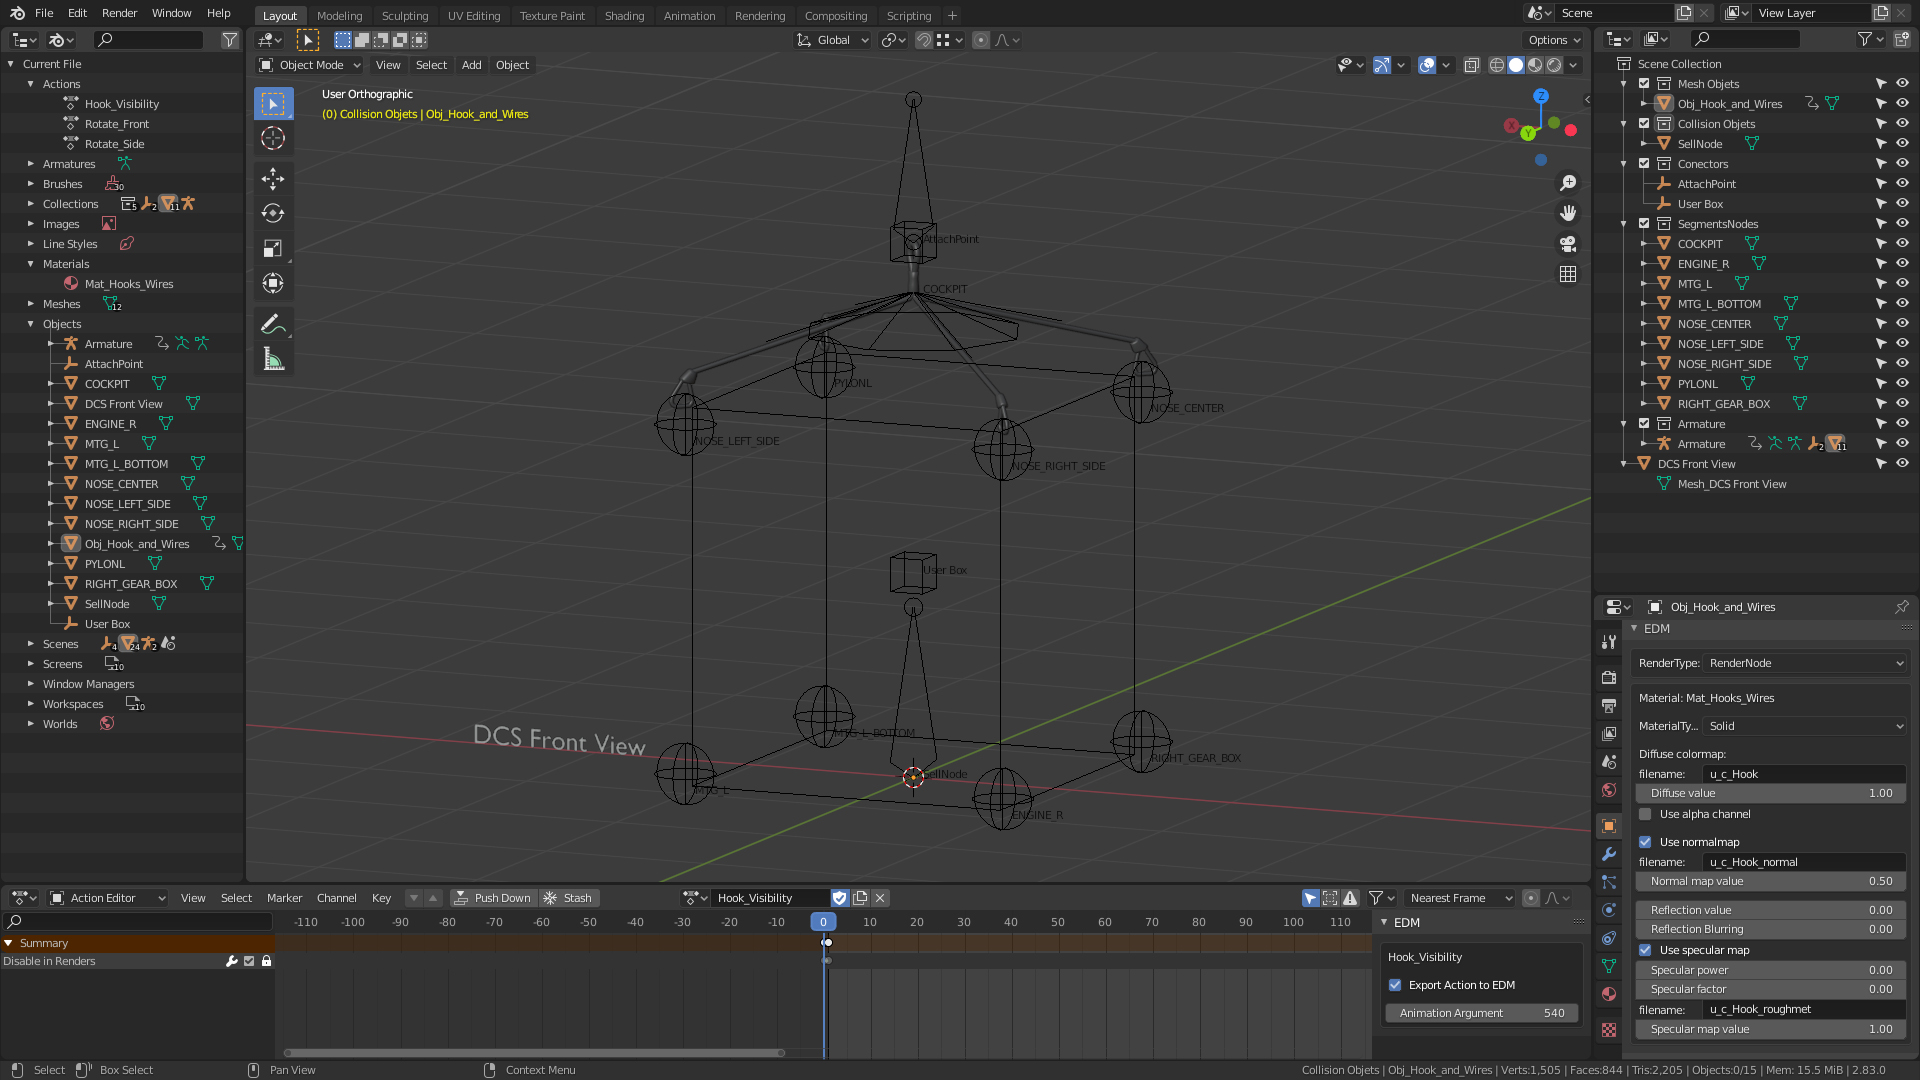Select the Rotate tool

coord(273,213)
